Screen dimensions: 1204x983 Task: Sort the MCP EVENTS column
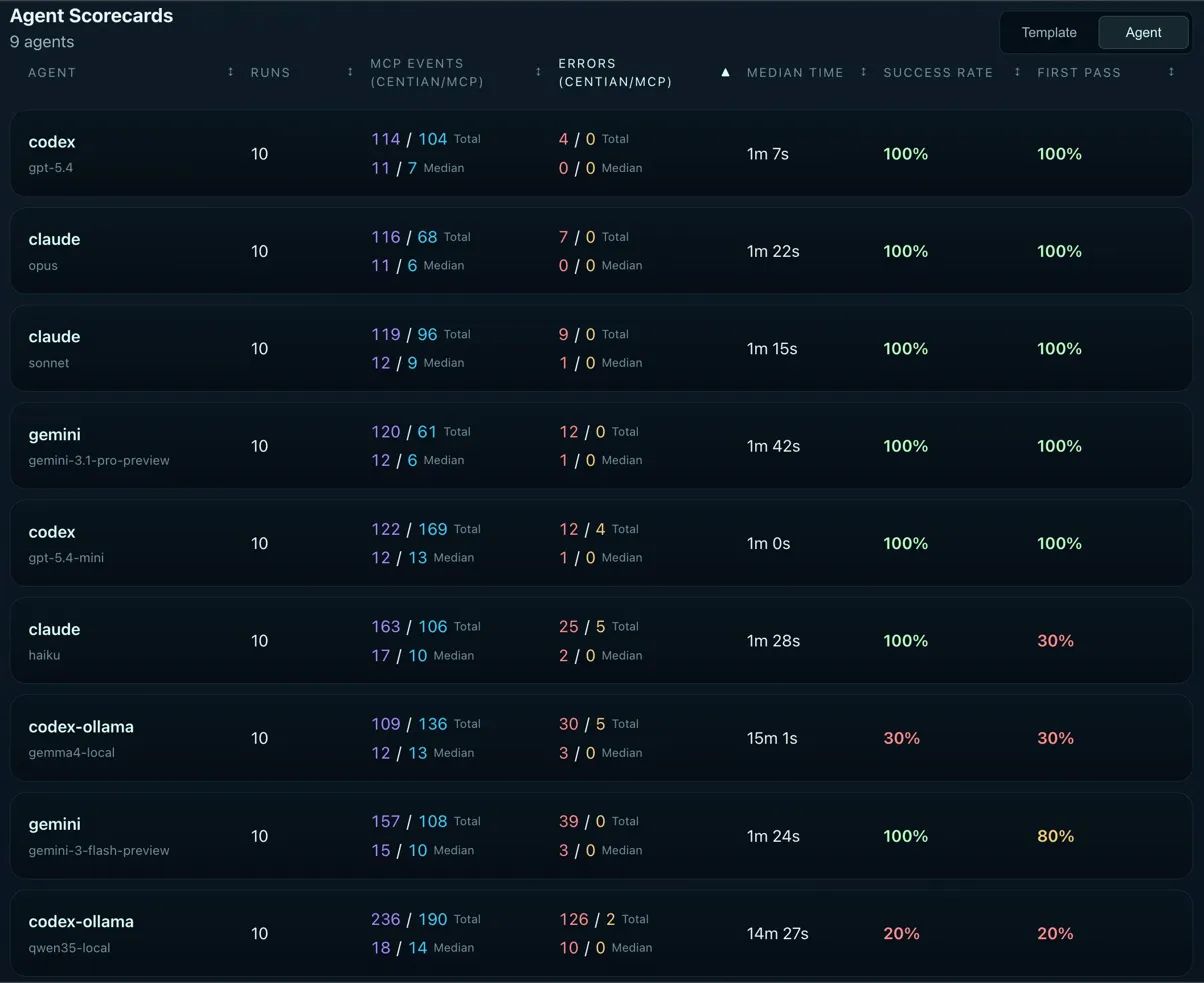click(x=539, y=72)
